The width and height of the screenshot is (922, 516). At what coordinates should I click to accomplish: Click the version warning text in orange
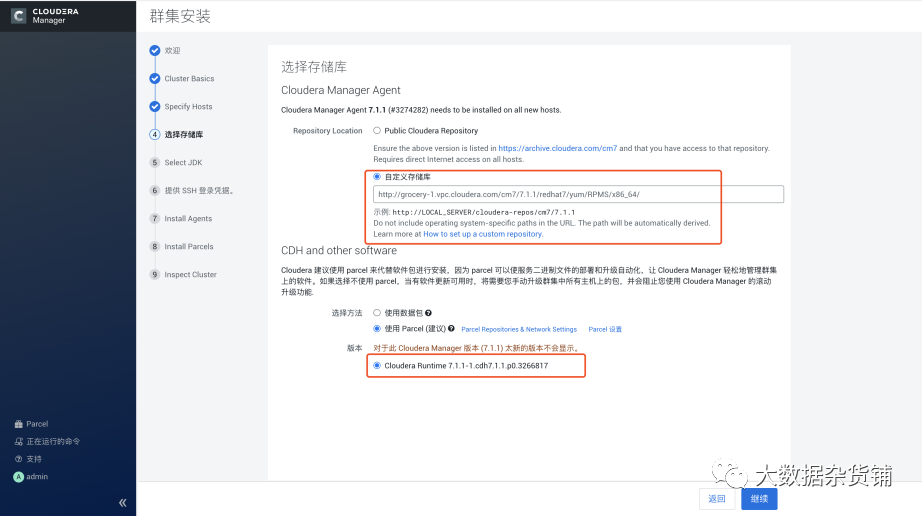pos(477,348)
